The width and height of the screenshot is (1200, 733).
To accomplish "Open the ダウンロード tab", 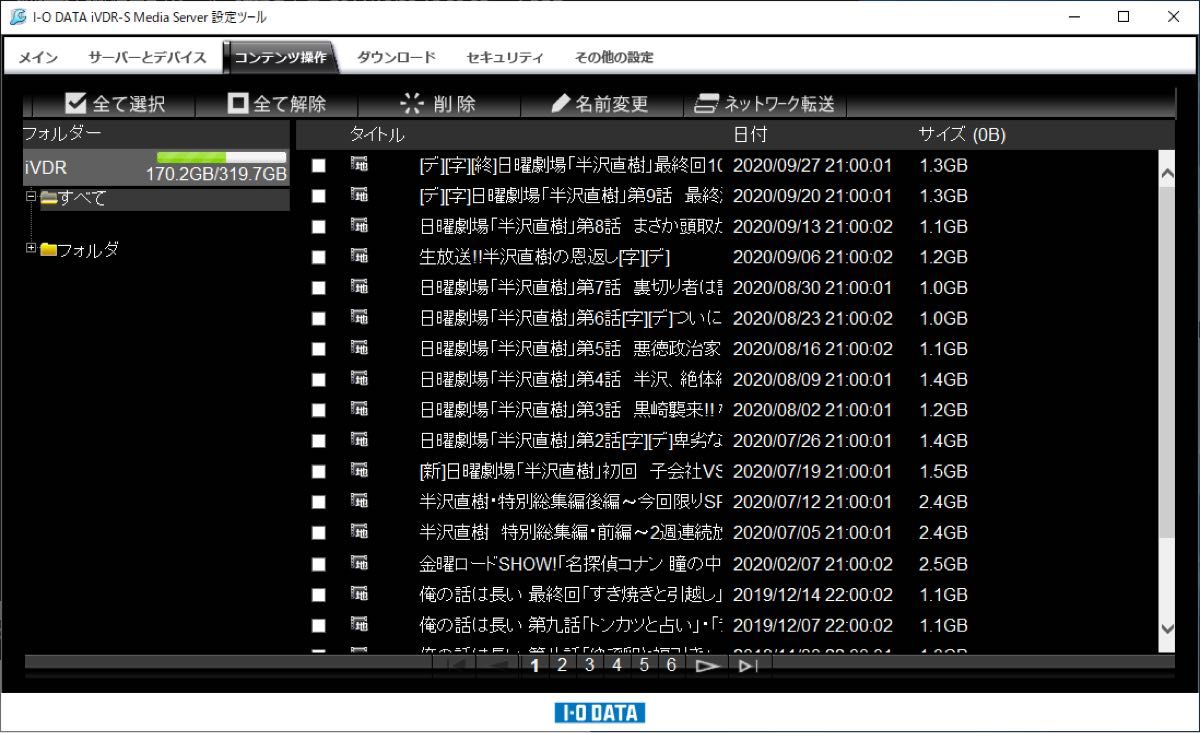I will (x=396, y=57).
